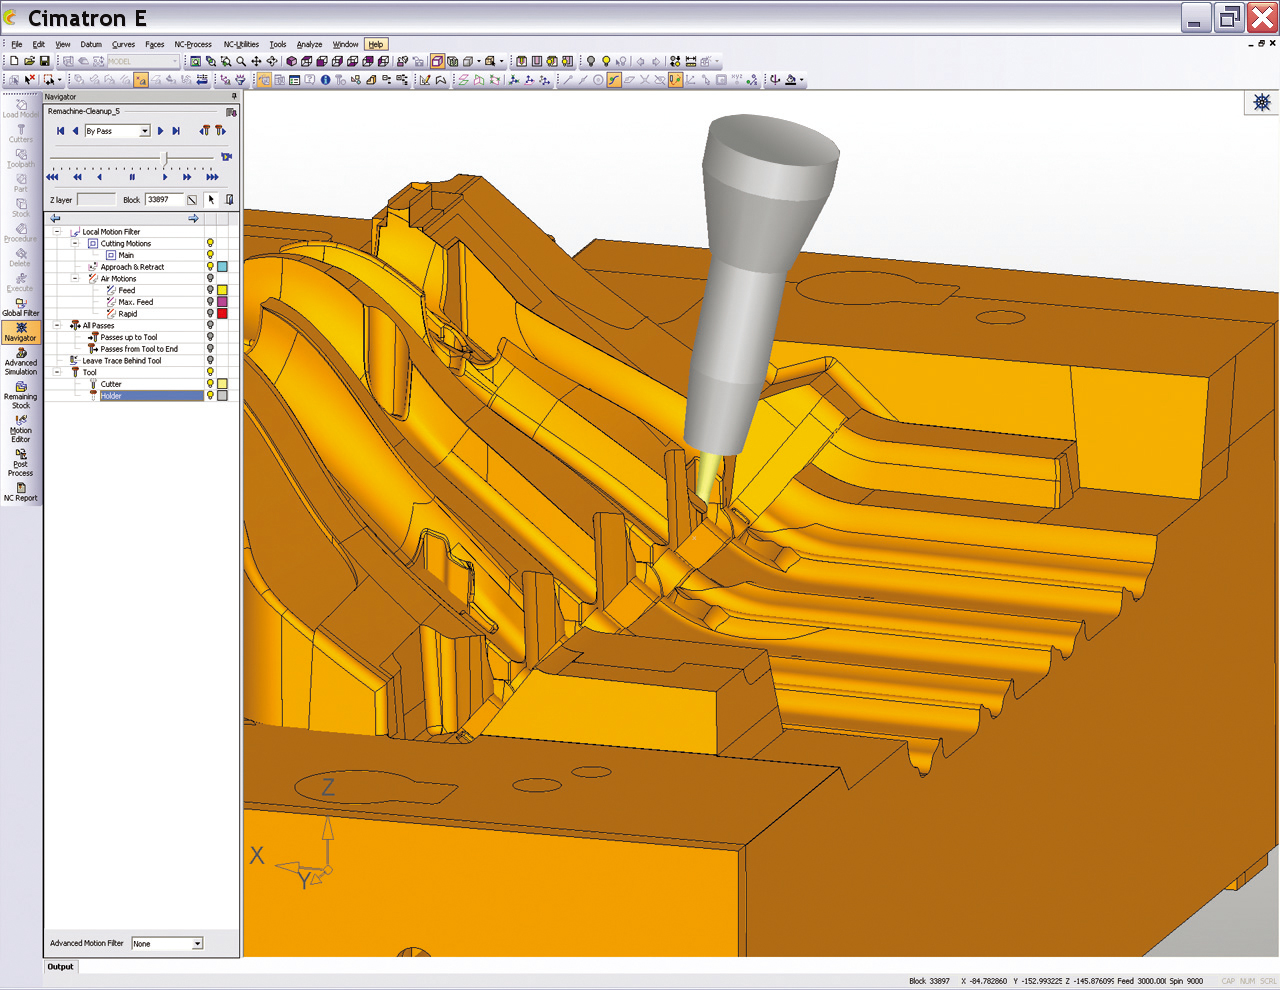Open the Advanced Simulation mode
The width and height of the screenshot is (1280, 990).
point(20,361)
